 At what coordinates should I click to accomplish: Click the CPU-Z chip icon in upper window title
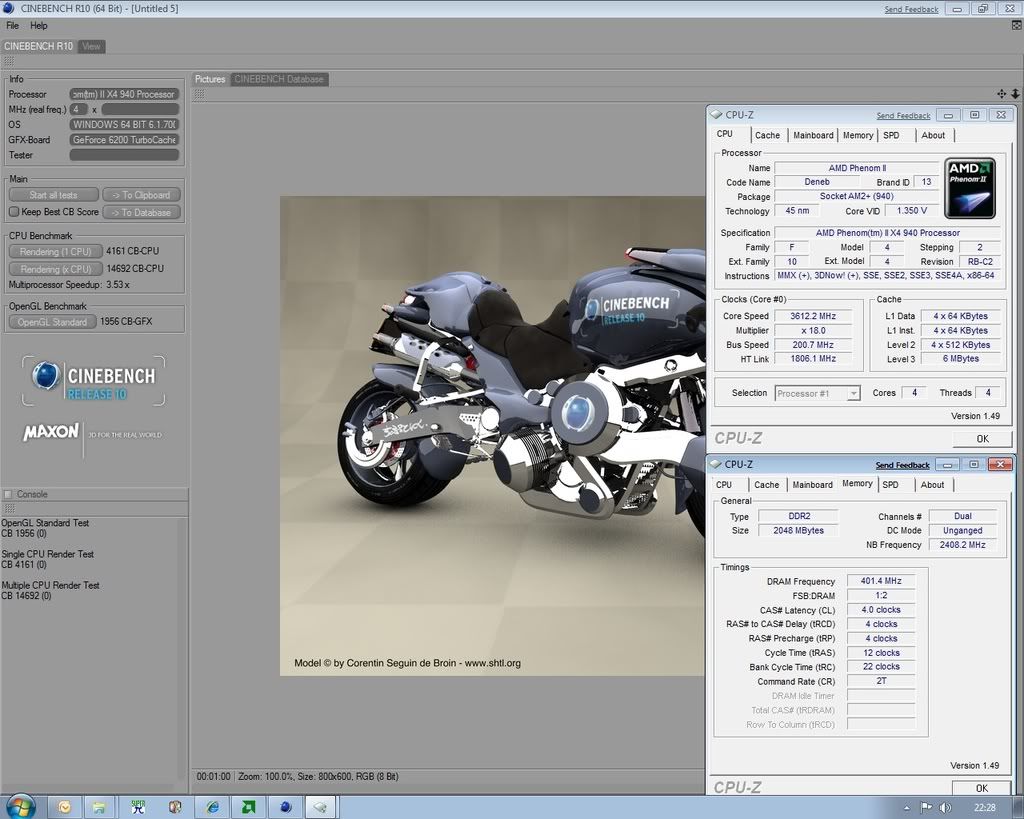(x=716, y=114)
